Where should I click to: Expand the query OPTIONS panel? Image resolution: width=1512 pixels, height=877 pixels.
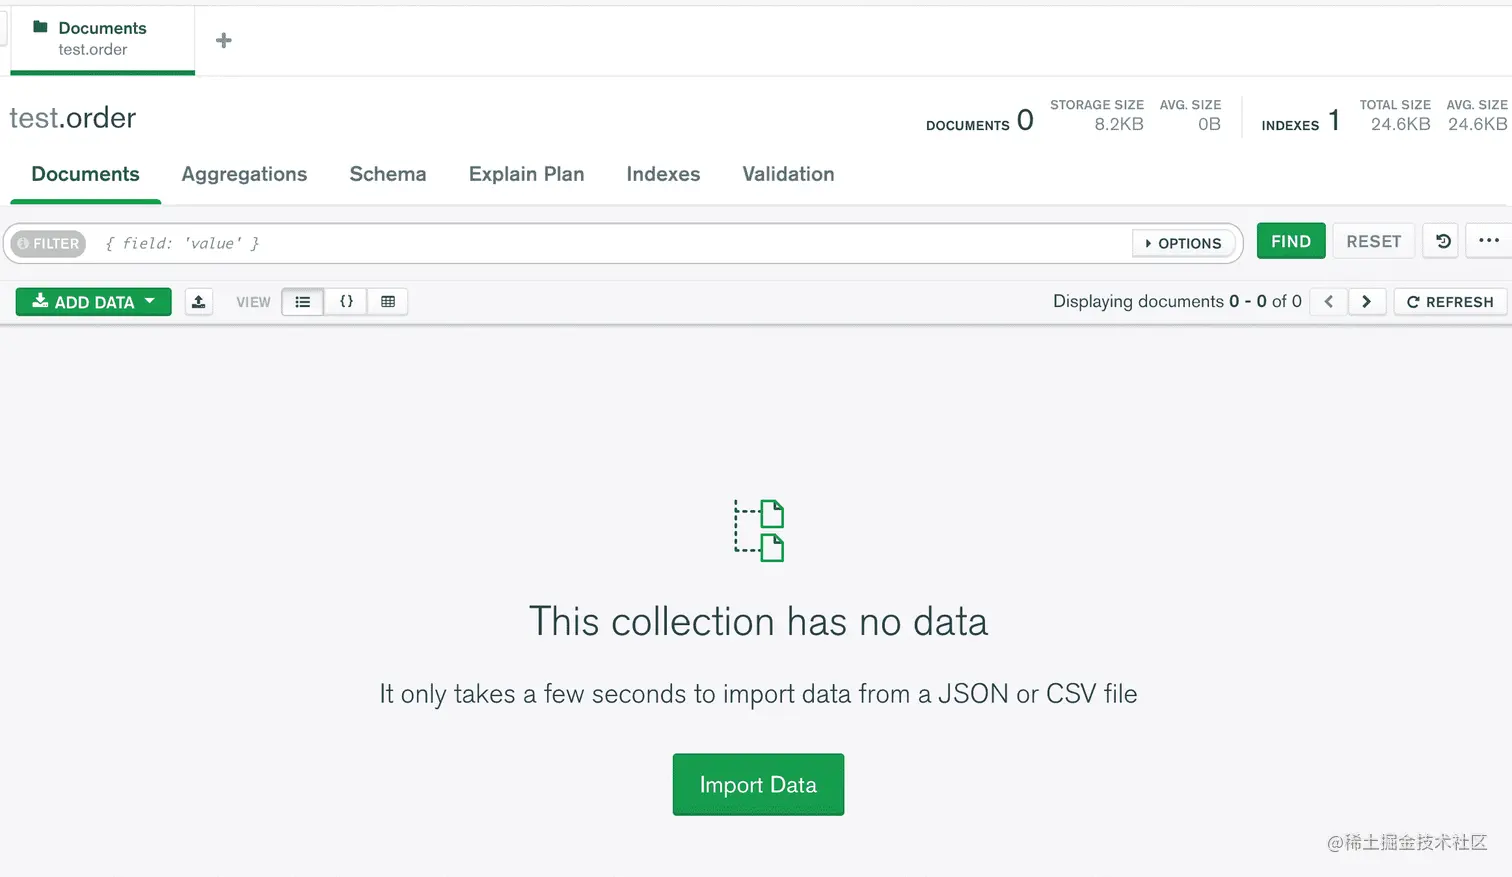(x=1183, y=243)
